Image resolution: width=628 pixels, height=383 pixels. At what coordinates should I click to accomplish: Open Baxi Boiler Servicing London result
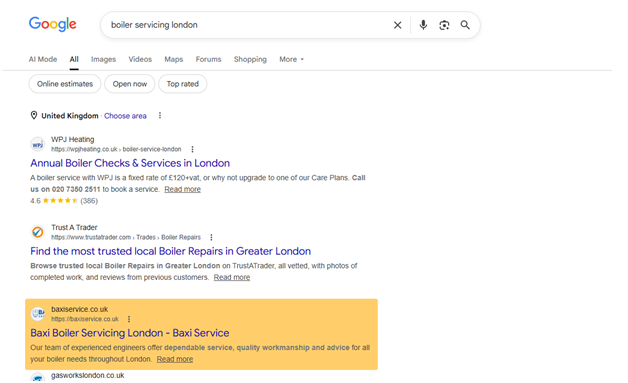point(130,333)
